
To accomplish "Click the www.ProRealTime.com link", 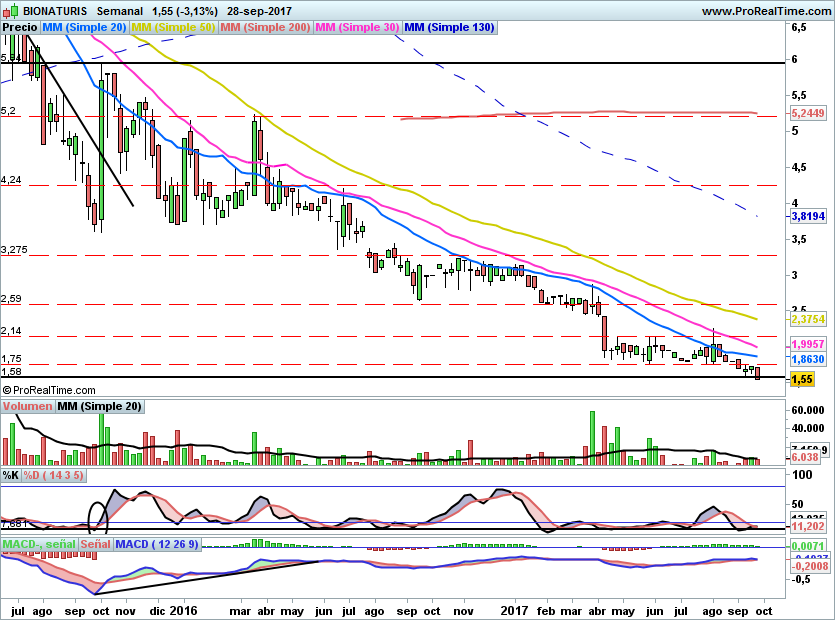I will [767, 11].
